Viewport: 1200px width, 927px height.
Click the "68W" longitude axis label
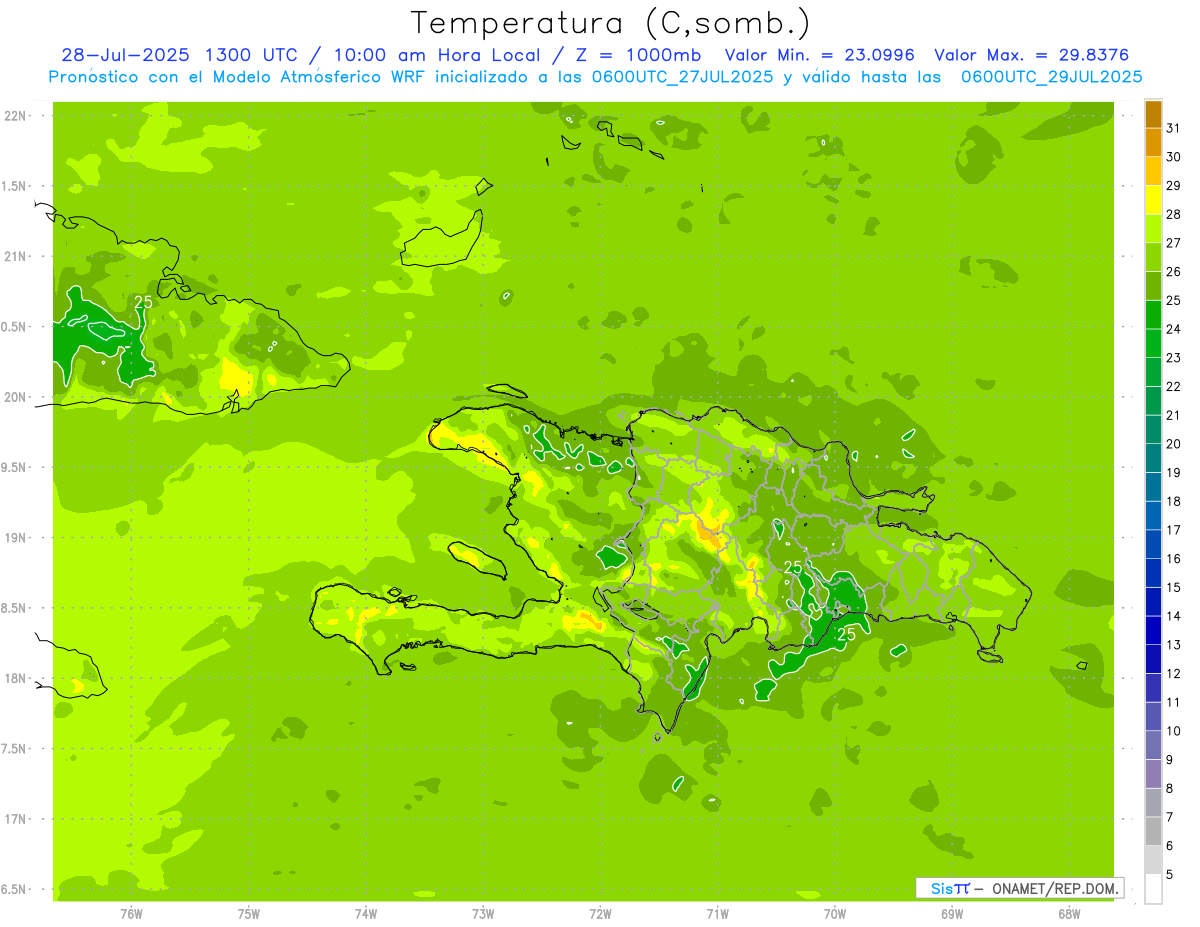coord(1069,914)
